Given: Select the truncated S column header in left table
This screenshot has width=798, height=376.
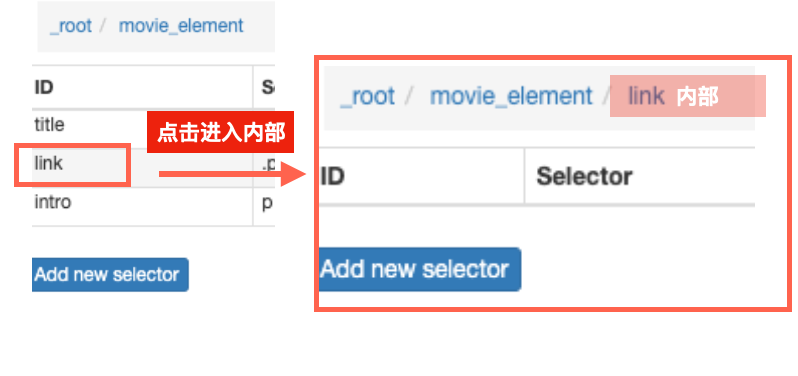Looking at the screenshot, I should click(x=268, y=88).
